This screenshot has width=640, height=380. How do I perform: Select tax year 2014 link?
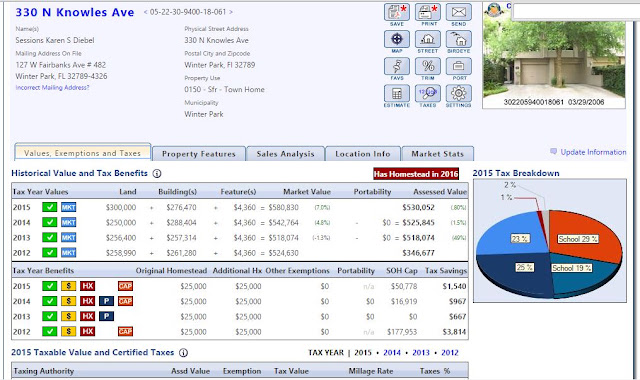(x=392, y=353)
